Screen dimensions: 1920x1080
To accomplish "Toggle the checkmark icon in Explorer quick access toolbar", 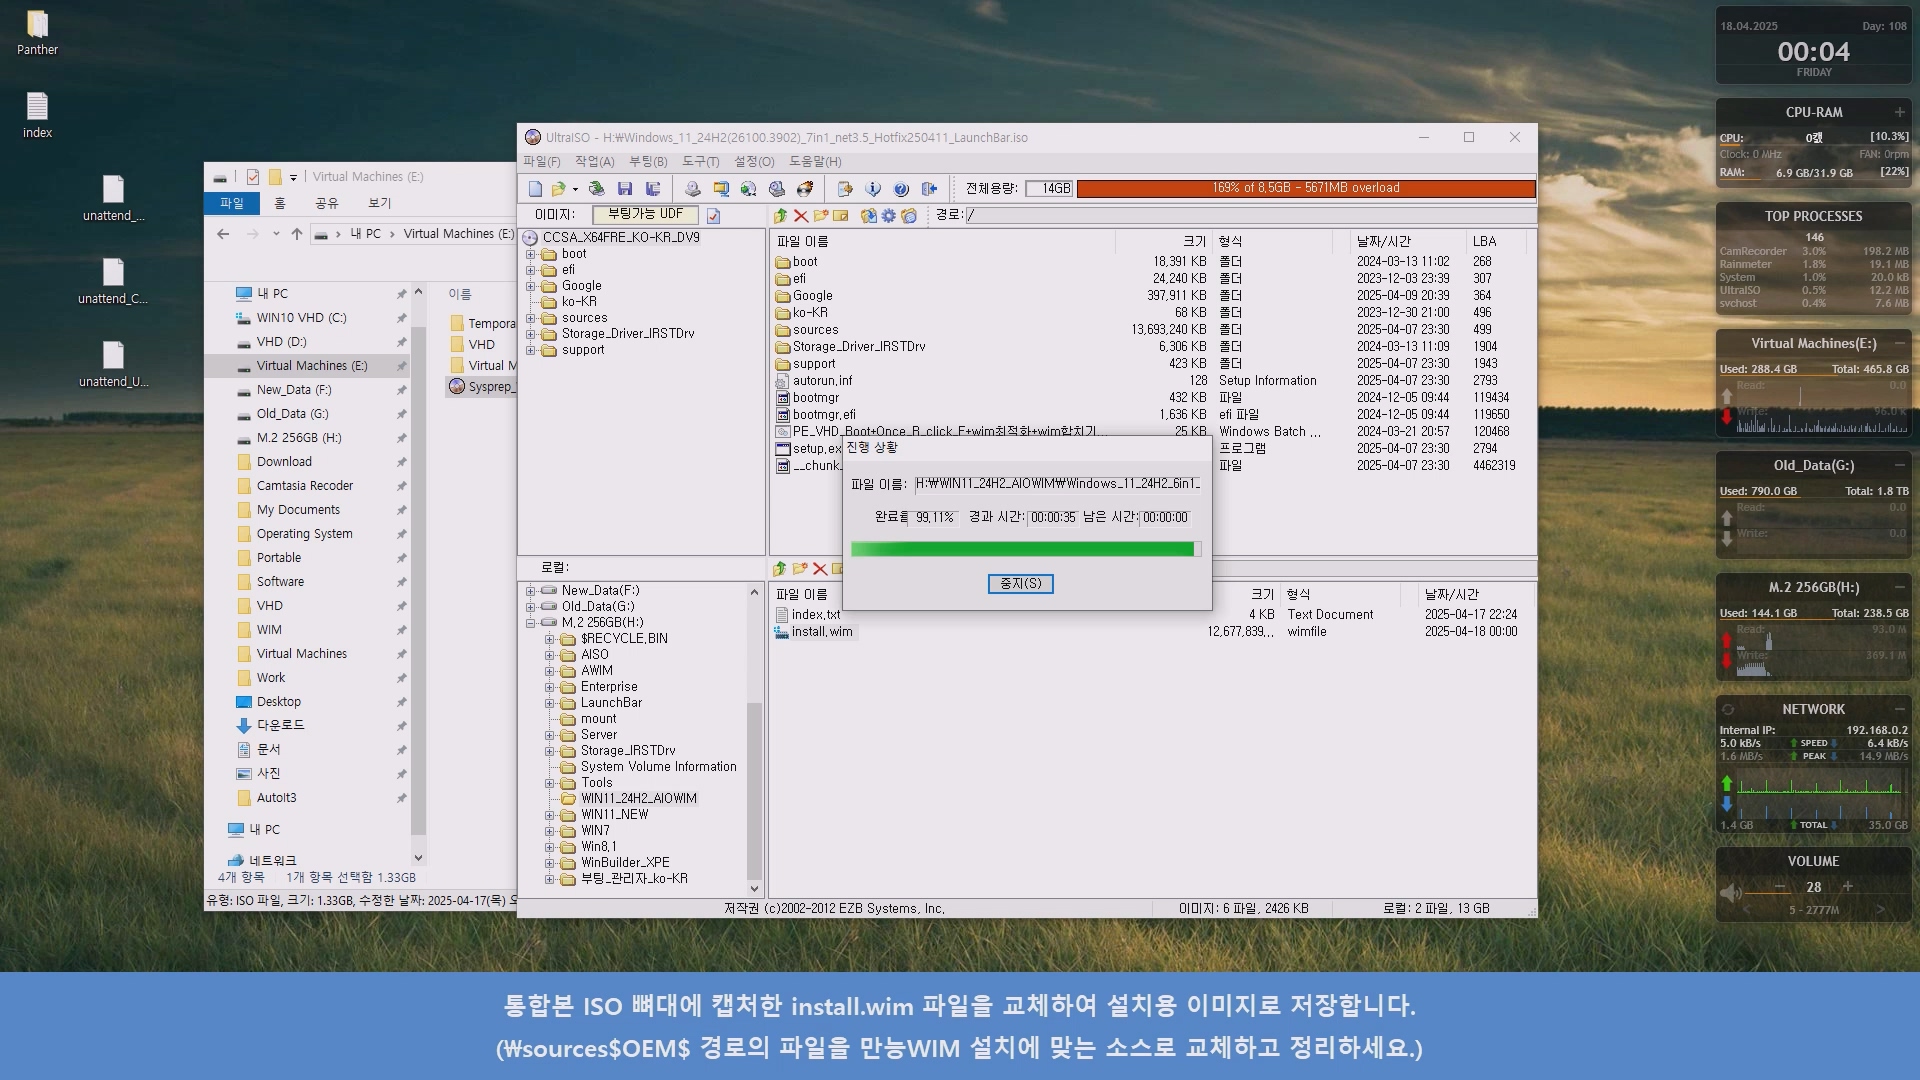I will coord(252,177).
